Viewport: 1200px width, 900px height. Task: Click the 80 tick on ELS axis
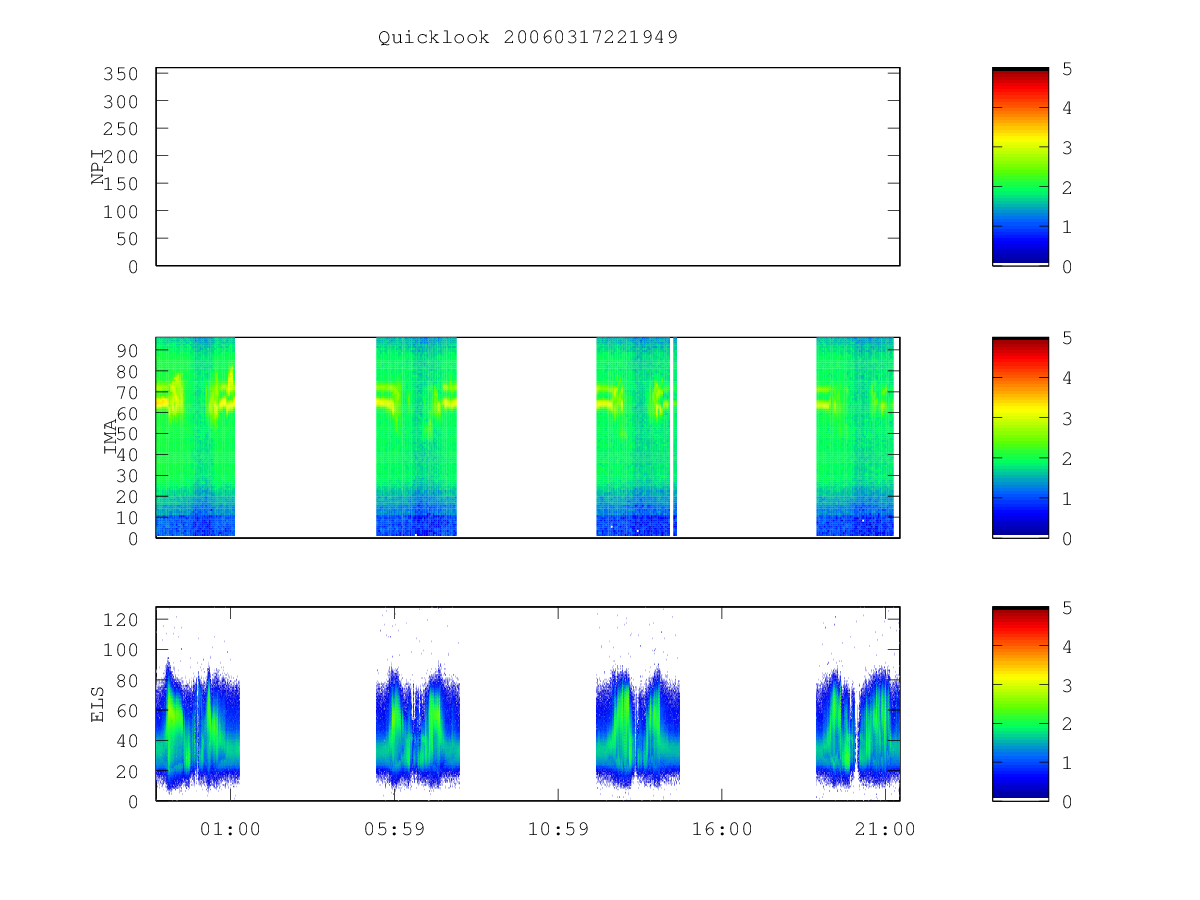(127, 680)
